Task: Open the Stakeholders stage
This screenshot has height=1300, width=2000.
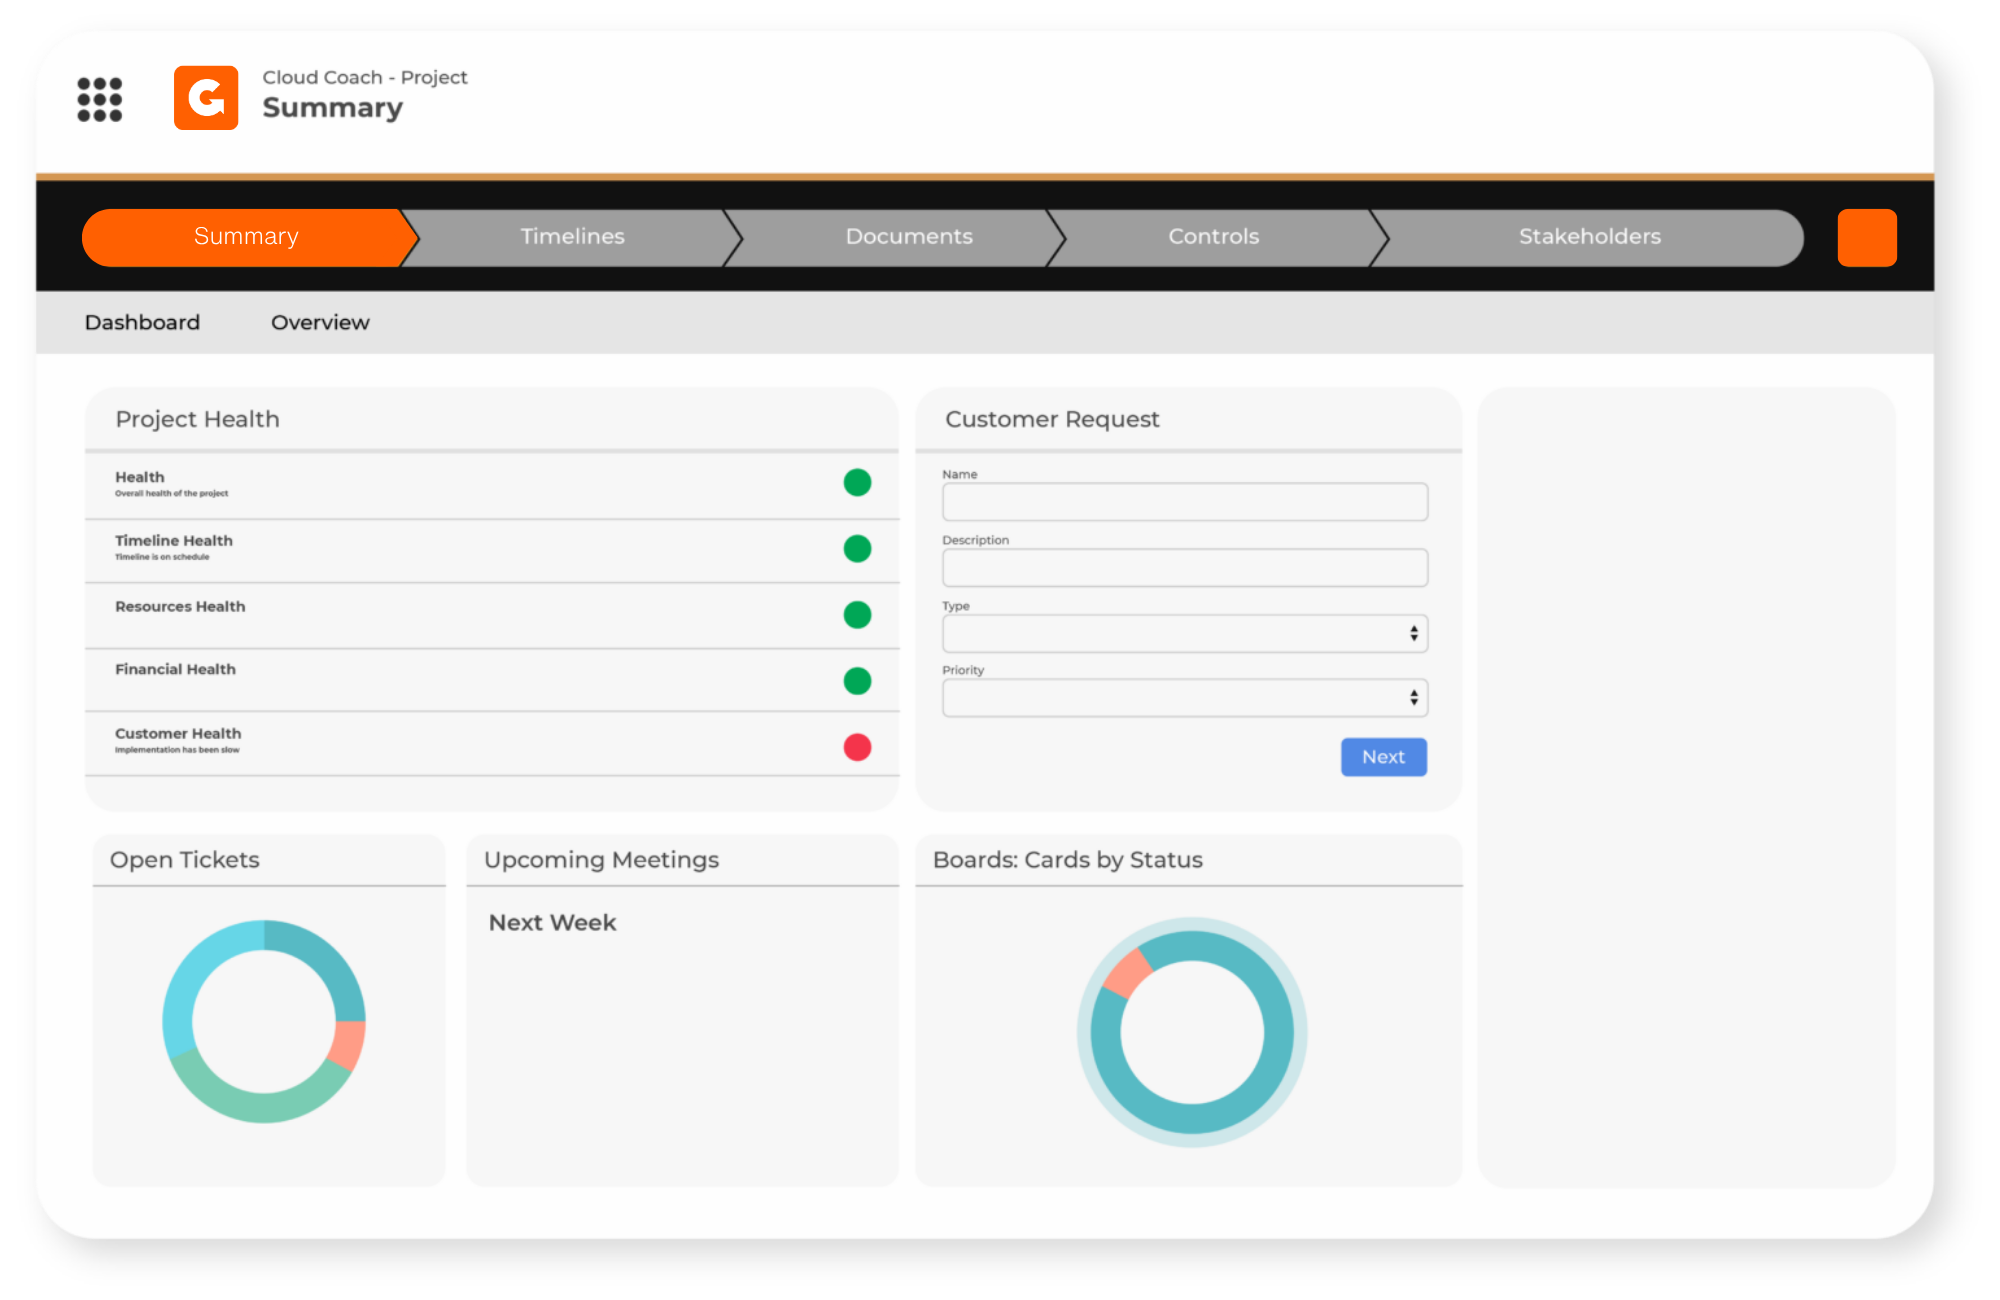Action: tap(1589, 237)
